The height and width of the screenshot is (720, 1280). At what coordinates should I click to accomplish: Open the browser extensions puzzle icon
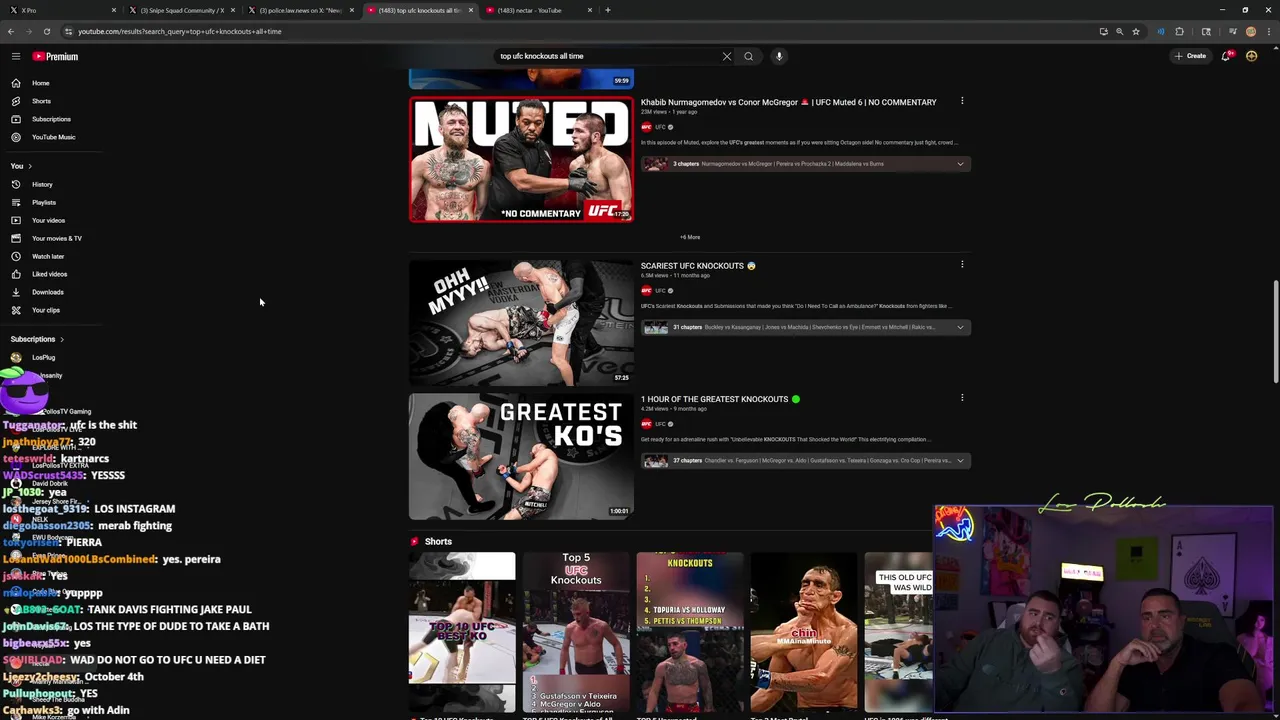(1179, 31)
